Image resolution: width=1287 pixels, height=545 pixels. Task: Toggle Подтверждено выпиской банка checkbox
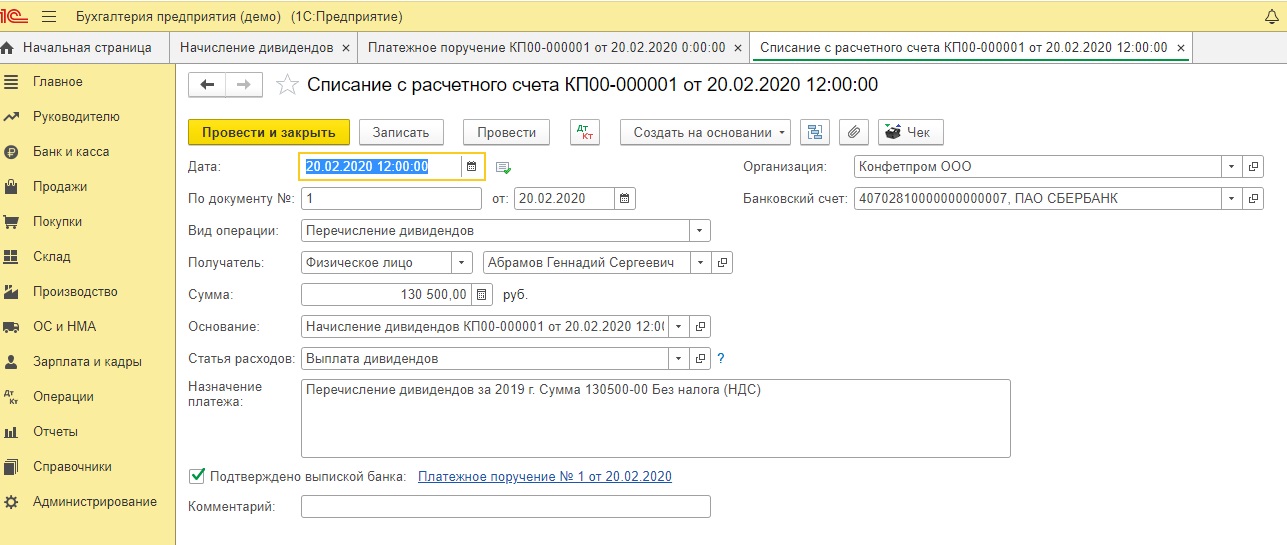tap(197, 476)
